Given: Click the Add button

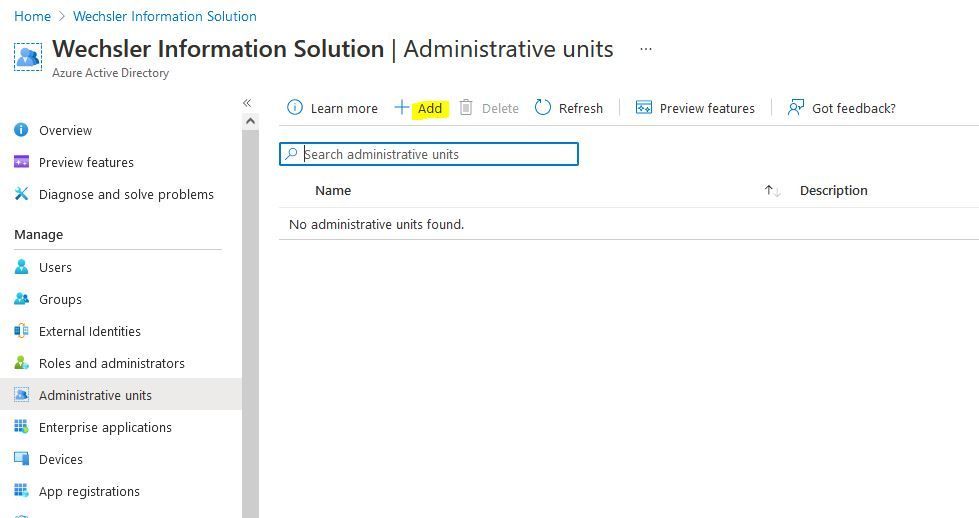Looking at the screenshot, I should click(x=430, y=109).
